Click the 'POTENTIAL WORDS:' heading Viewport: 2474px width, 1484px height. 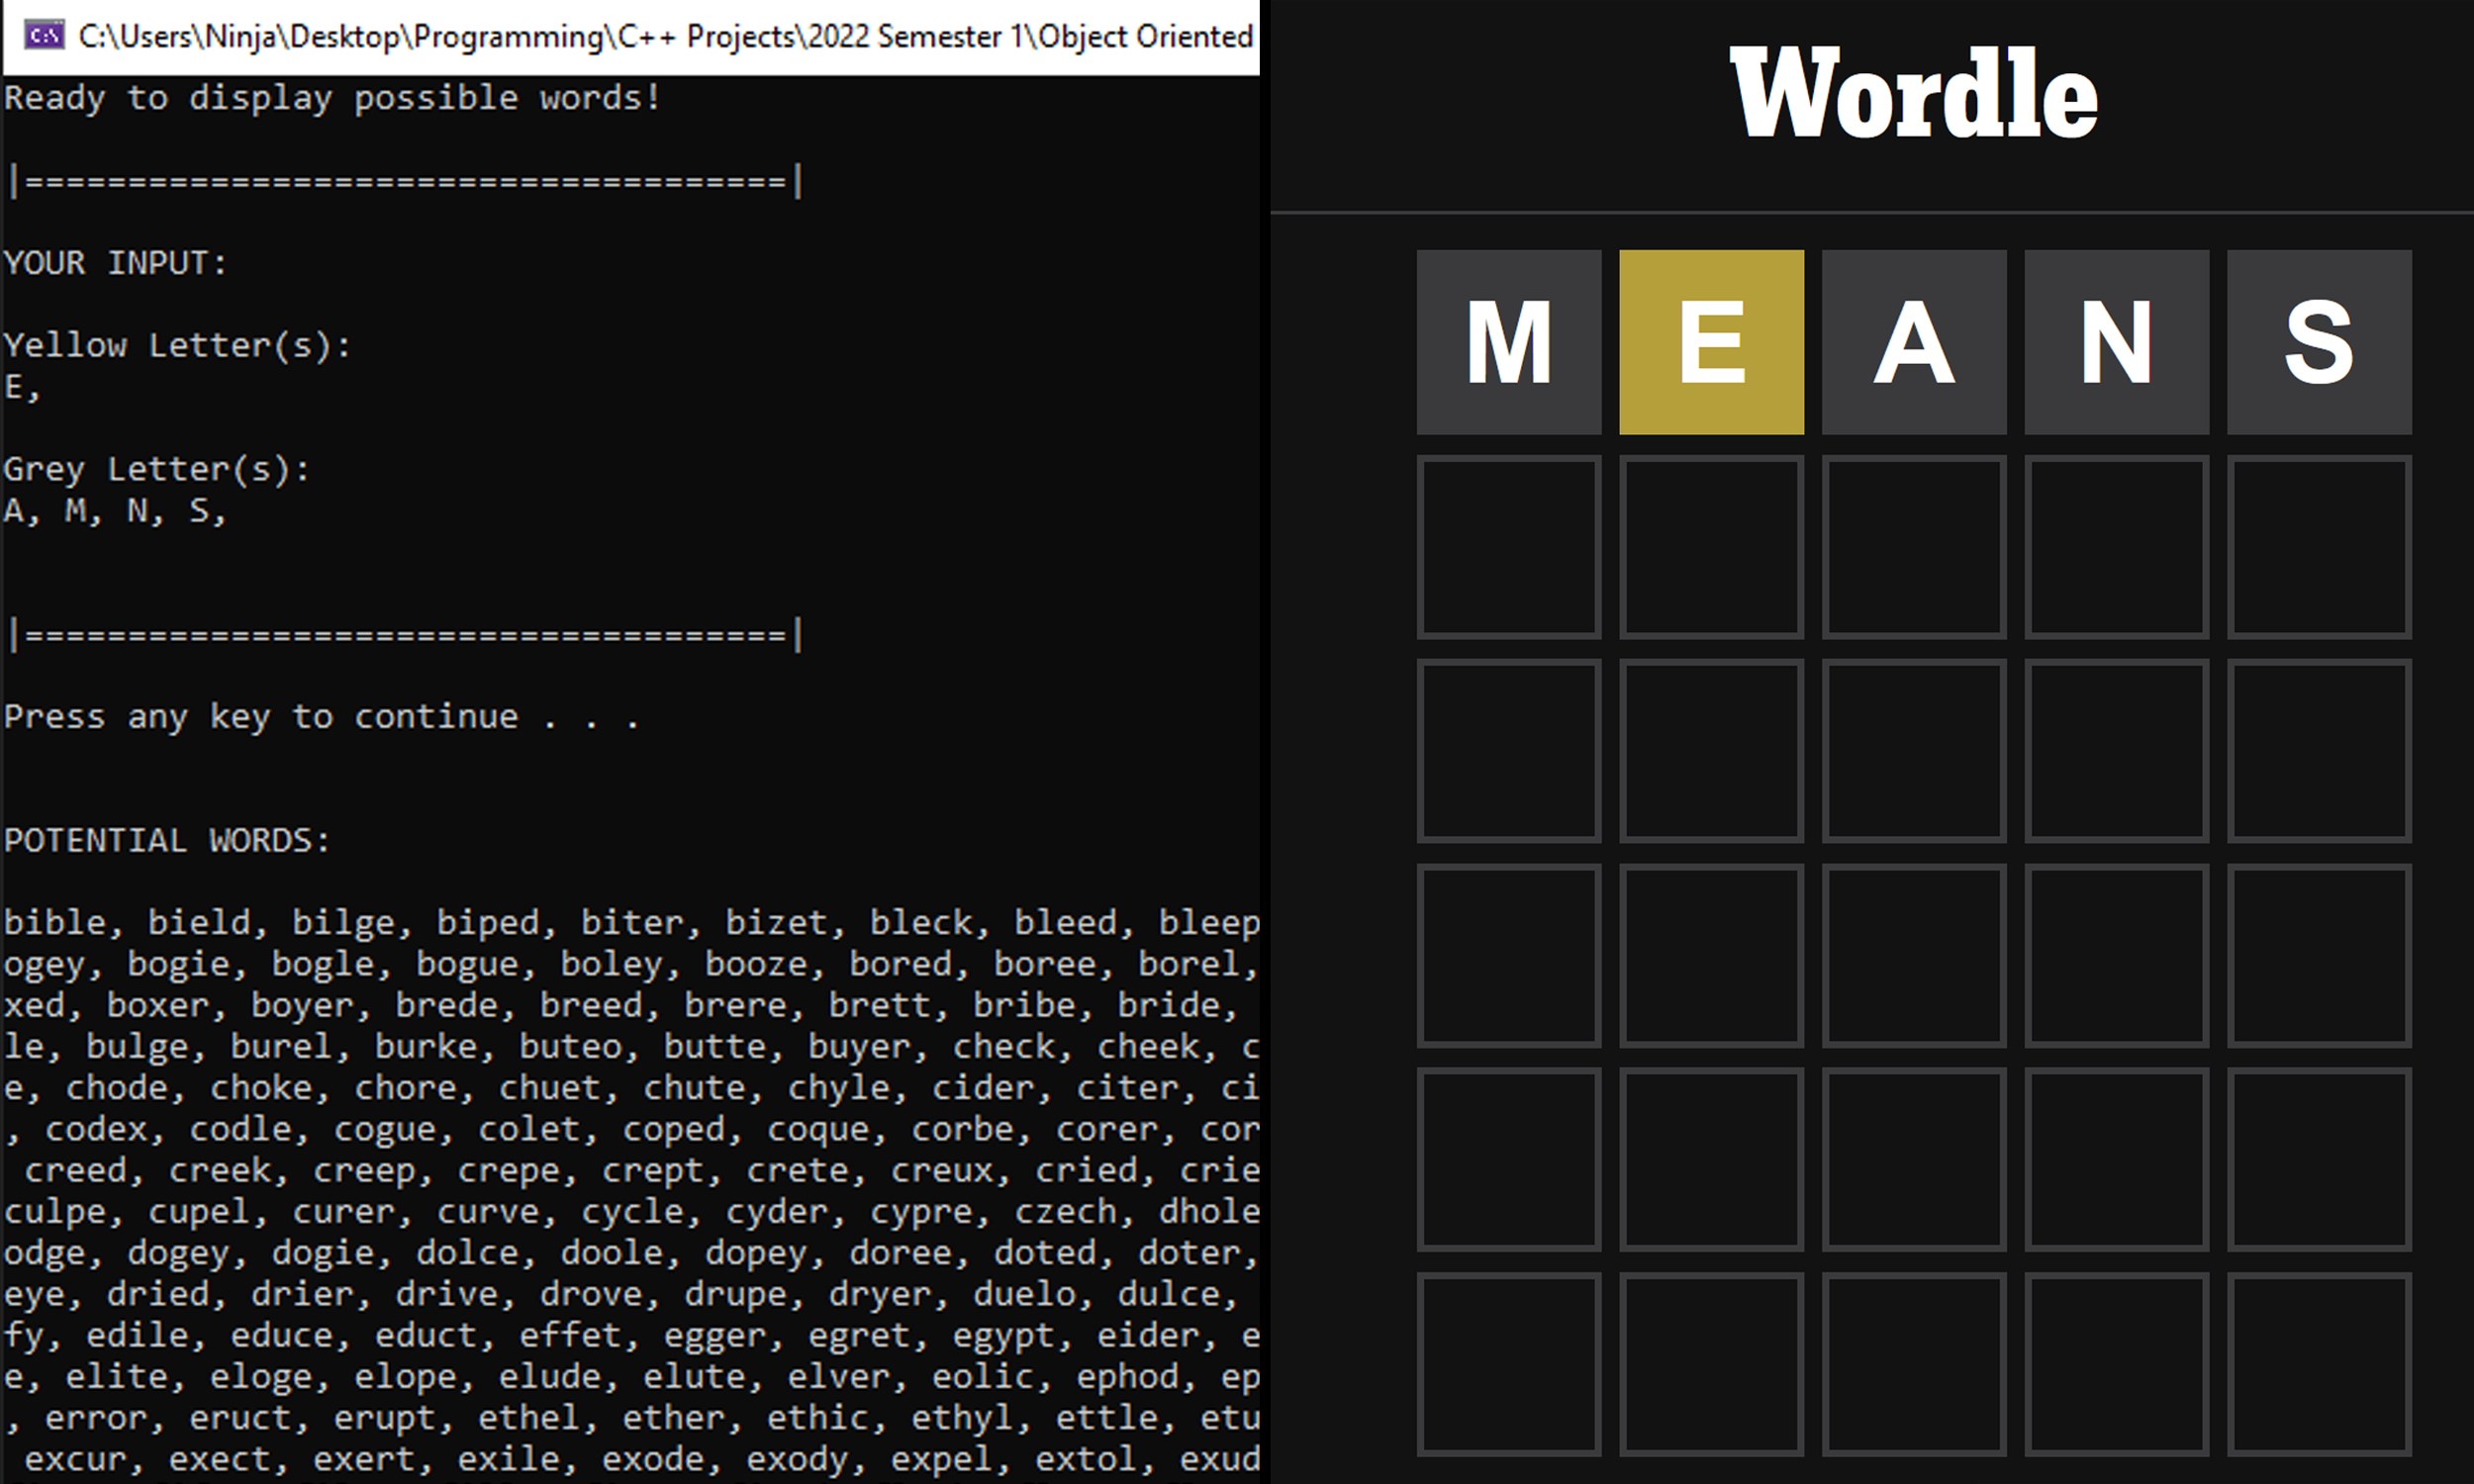[x=167, y=841]
